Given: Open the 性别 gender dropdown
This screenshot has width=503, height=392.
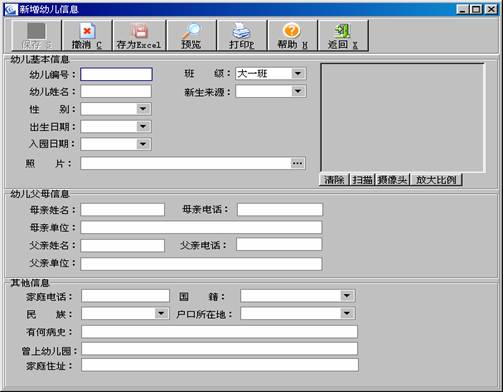Looking at the screenshot, I should pos(143,109).
